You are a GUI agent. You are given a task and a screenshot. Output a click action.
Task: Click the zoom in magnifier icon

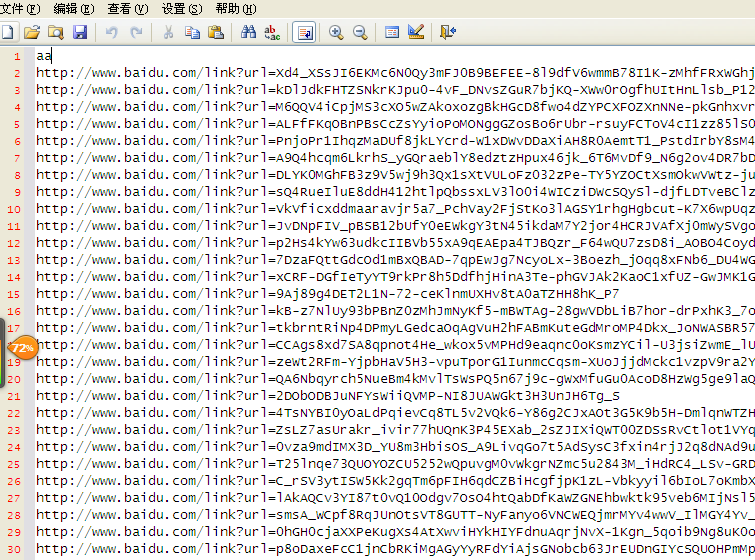click(336, 33)
